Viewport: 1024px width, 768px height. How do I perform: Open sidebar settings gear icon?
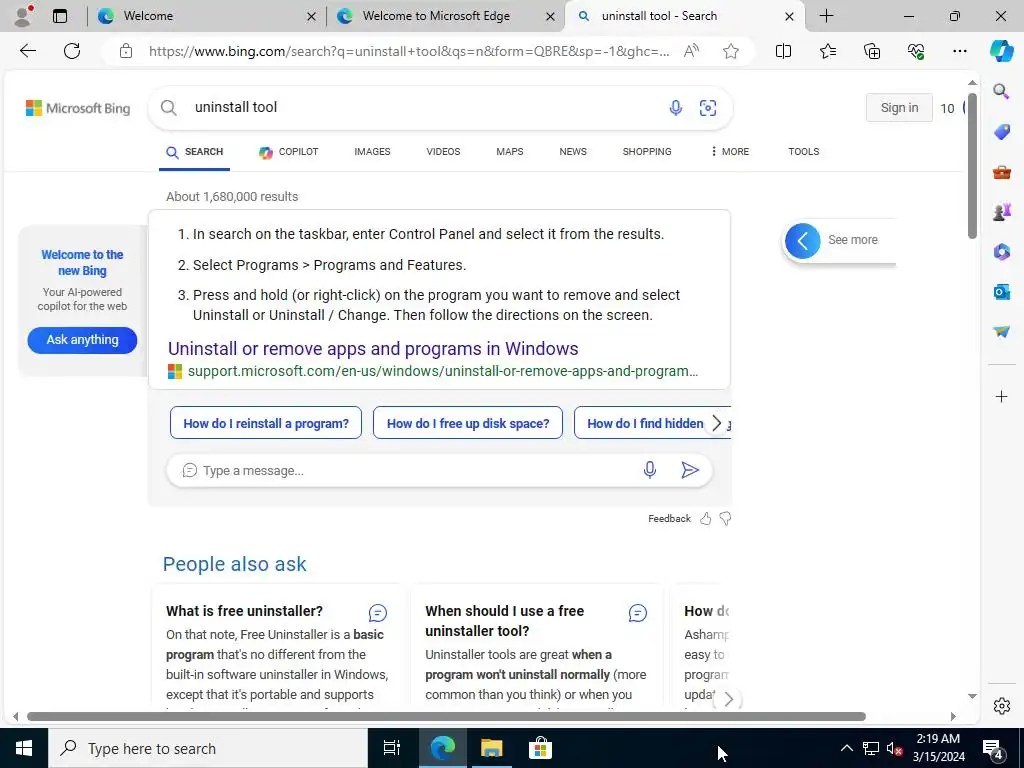(1001, 706)
